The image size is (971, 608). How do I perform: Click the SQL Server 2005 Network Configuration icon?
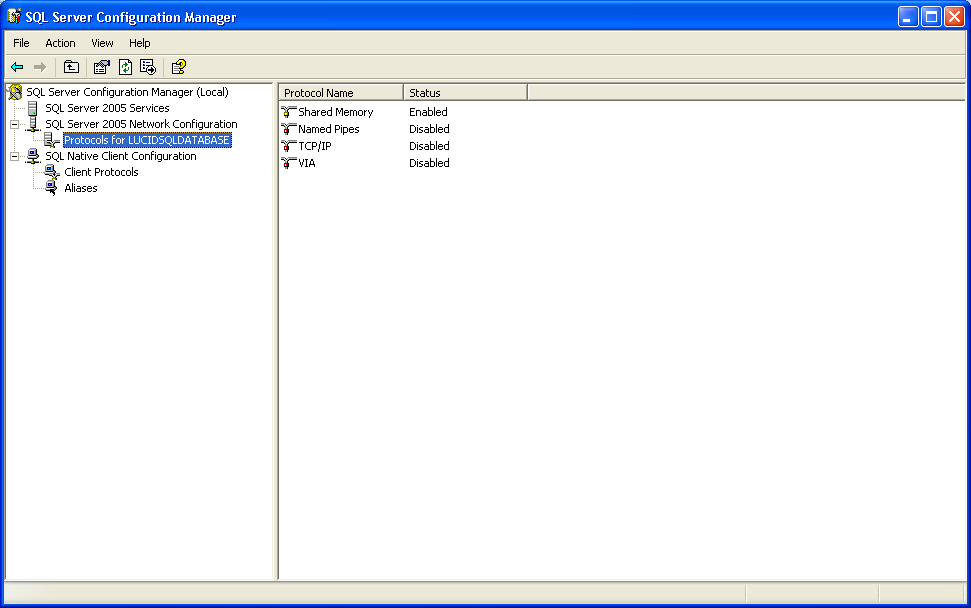point(33,124)
